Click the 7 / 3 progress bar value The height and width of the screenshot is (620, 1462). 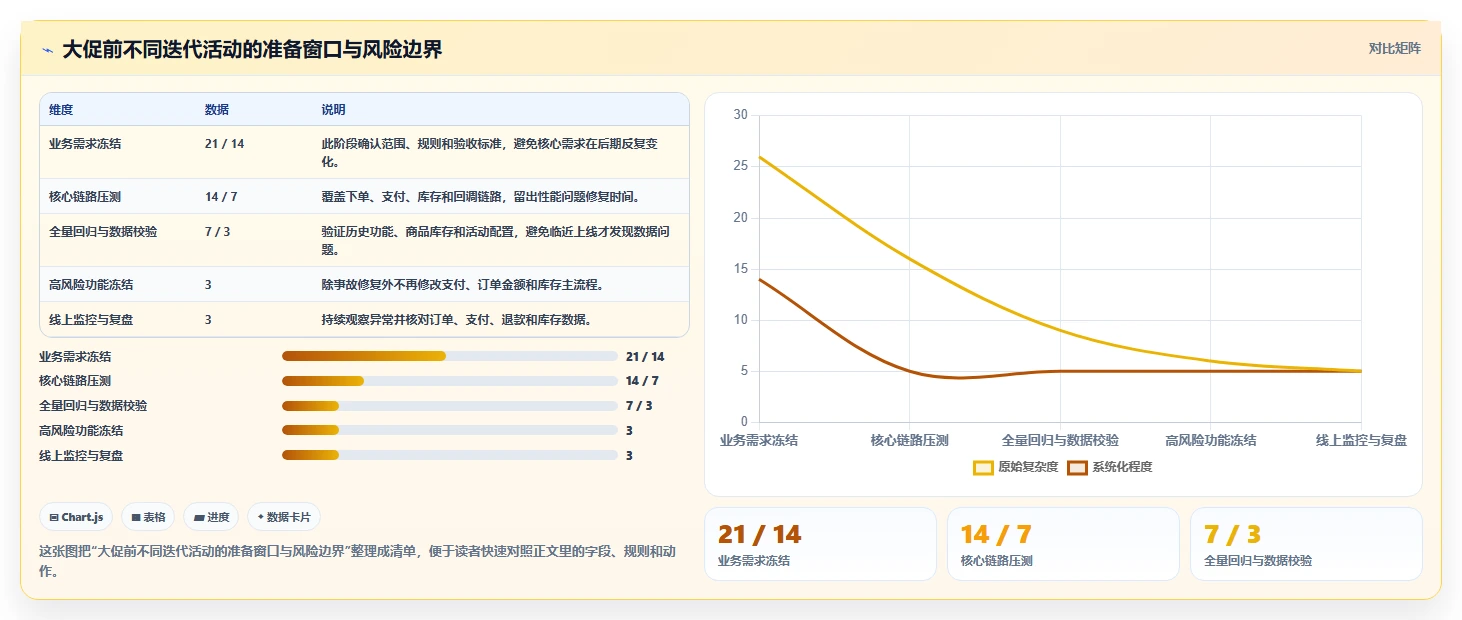tap(639, 406)
